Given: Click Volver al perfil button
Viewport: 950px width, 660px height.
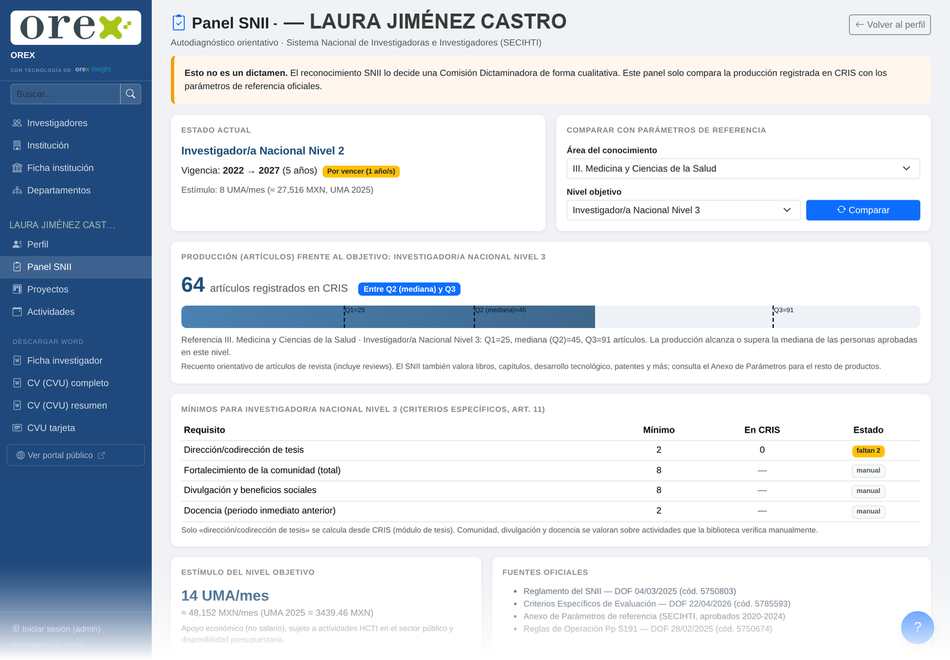Looking at the screenshot, I should [889, 25].
